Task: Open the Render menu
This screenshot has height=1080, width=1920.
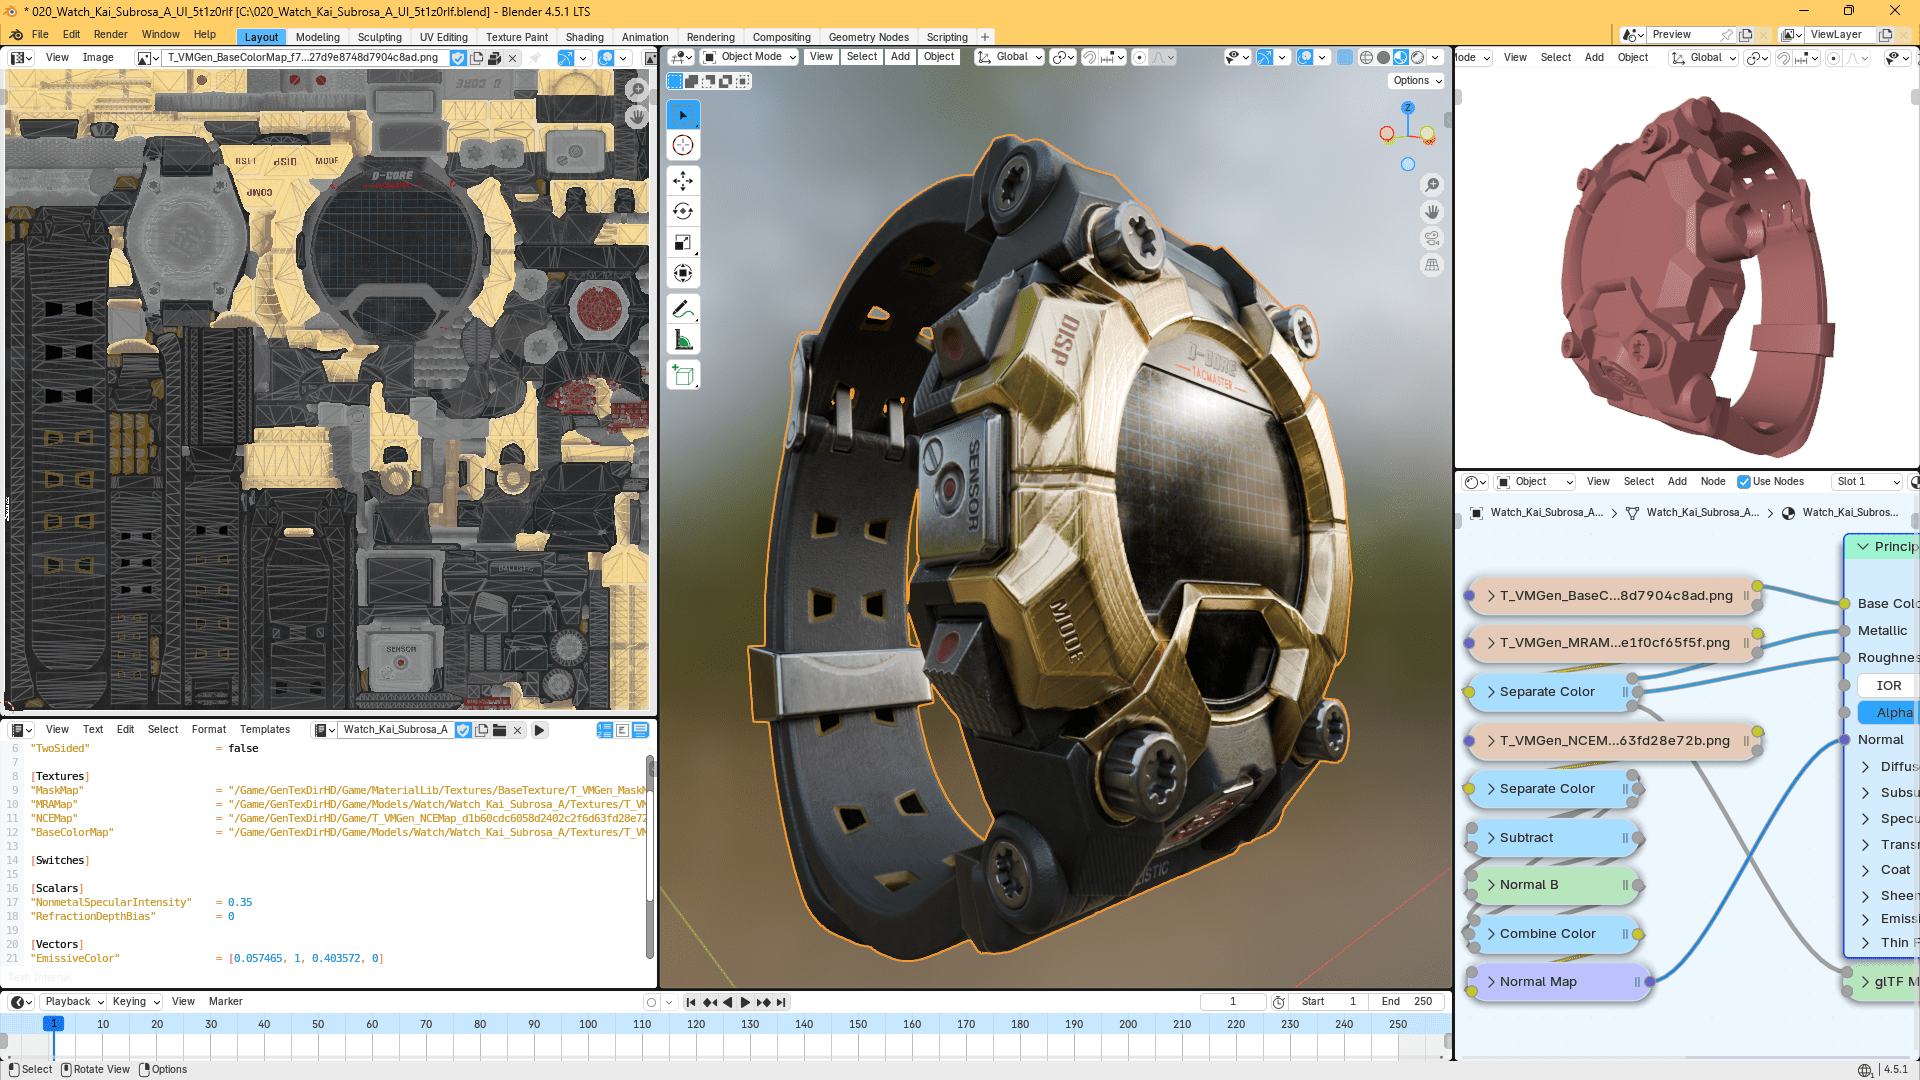Action: click(111, 35)
